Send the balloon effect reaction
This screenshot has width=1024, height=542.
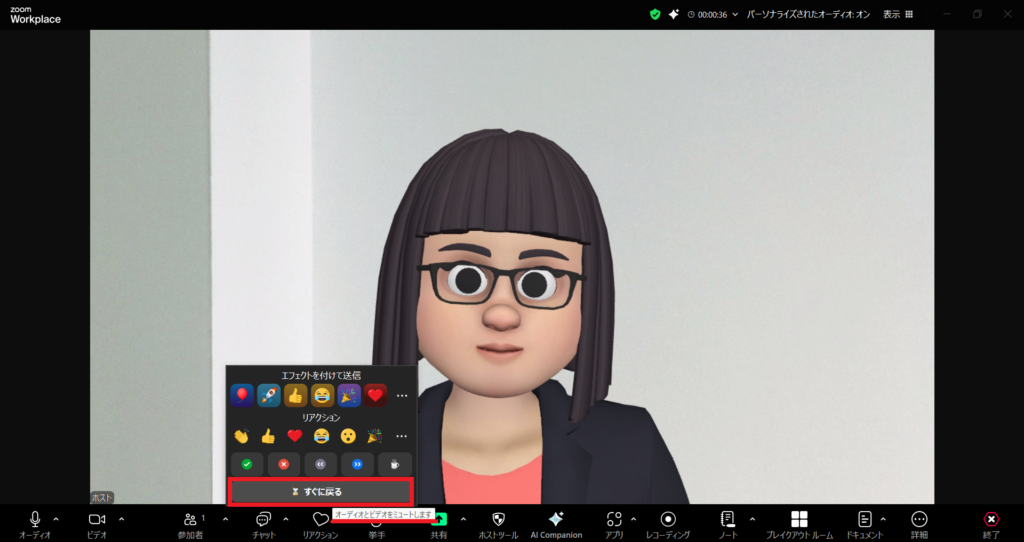pyautogui.click(x=241, y=395)
